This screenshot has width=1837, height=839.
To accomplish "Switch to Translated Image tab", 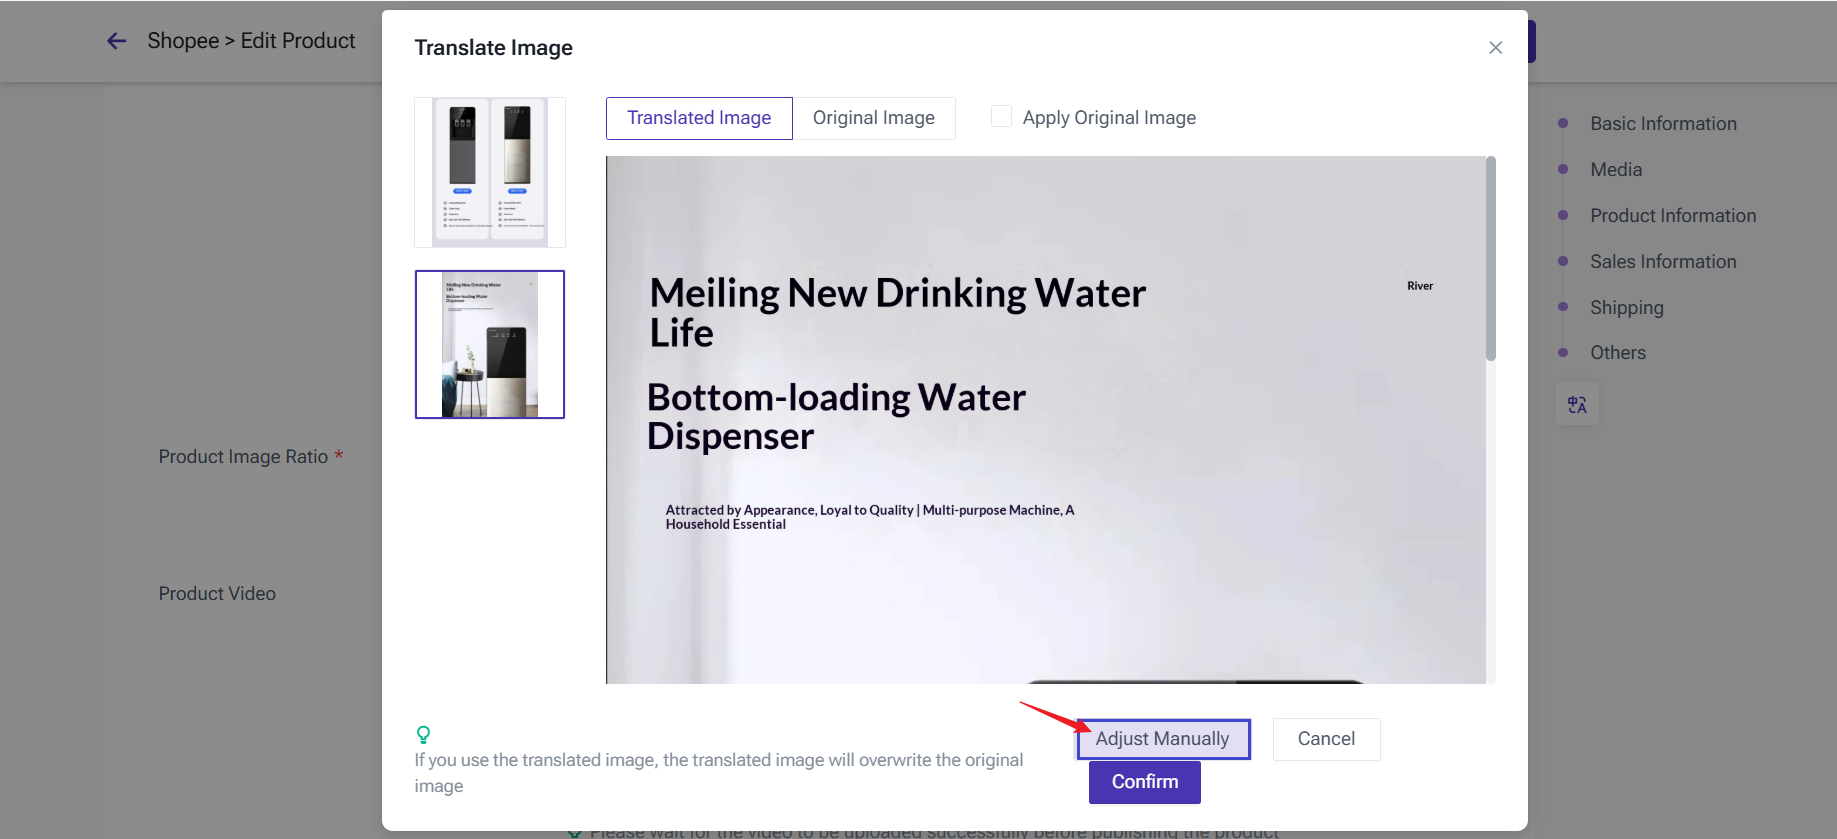I will [699, 118].
